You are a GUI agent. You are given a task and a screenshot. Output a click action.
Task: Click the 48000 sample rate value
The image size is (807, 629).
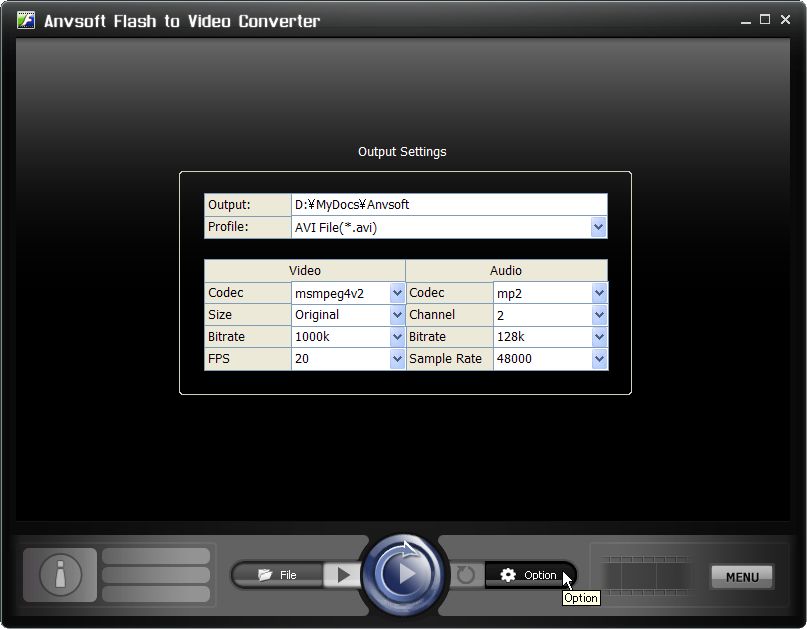[x=514, y=359]
